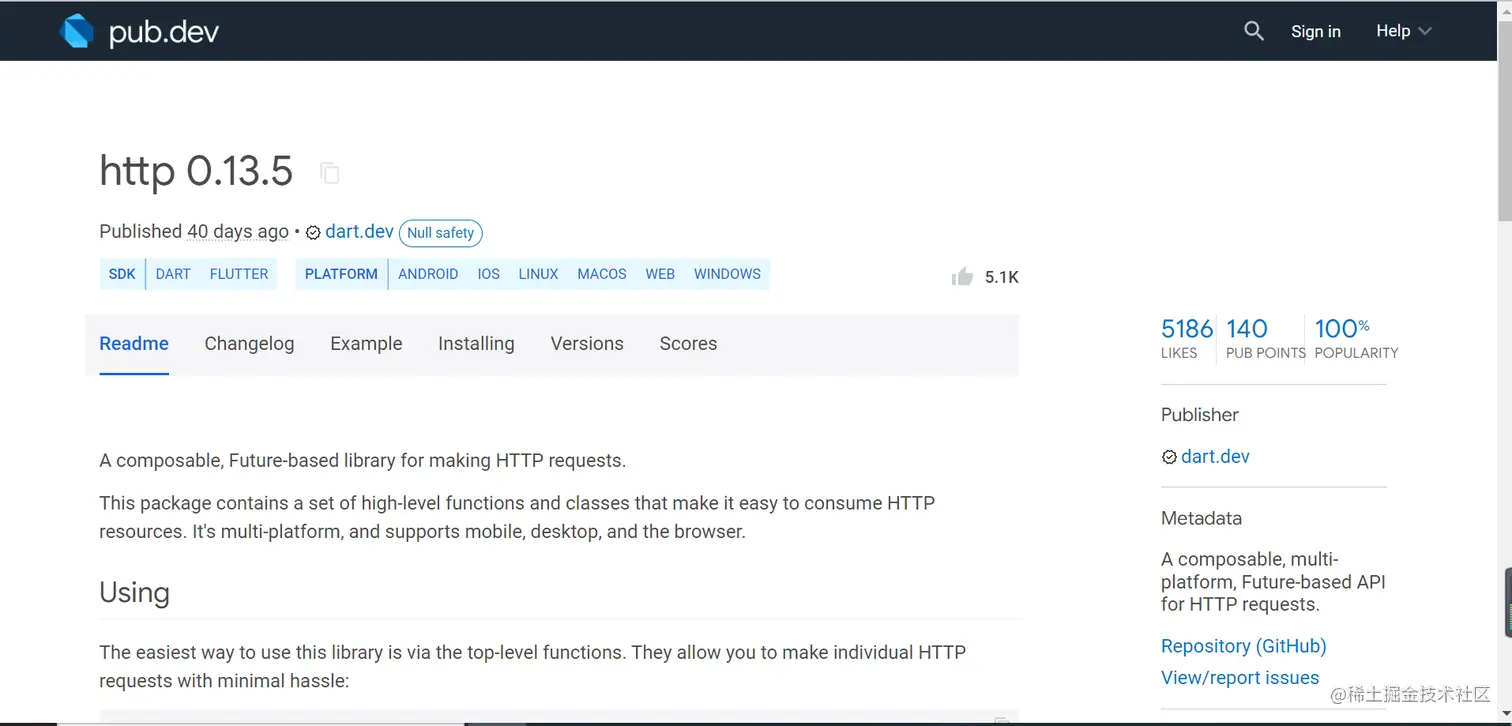Open dart.dev link under Publisher
This screenshot has width=1512, height=726.
click(x=1215, y=457)
